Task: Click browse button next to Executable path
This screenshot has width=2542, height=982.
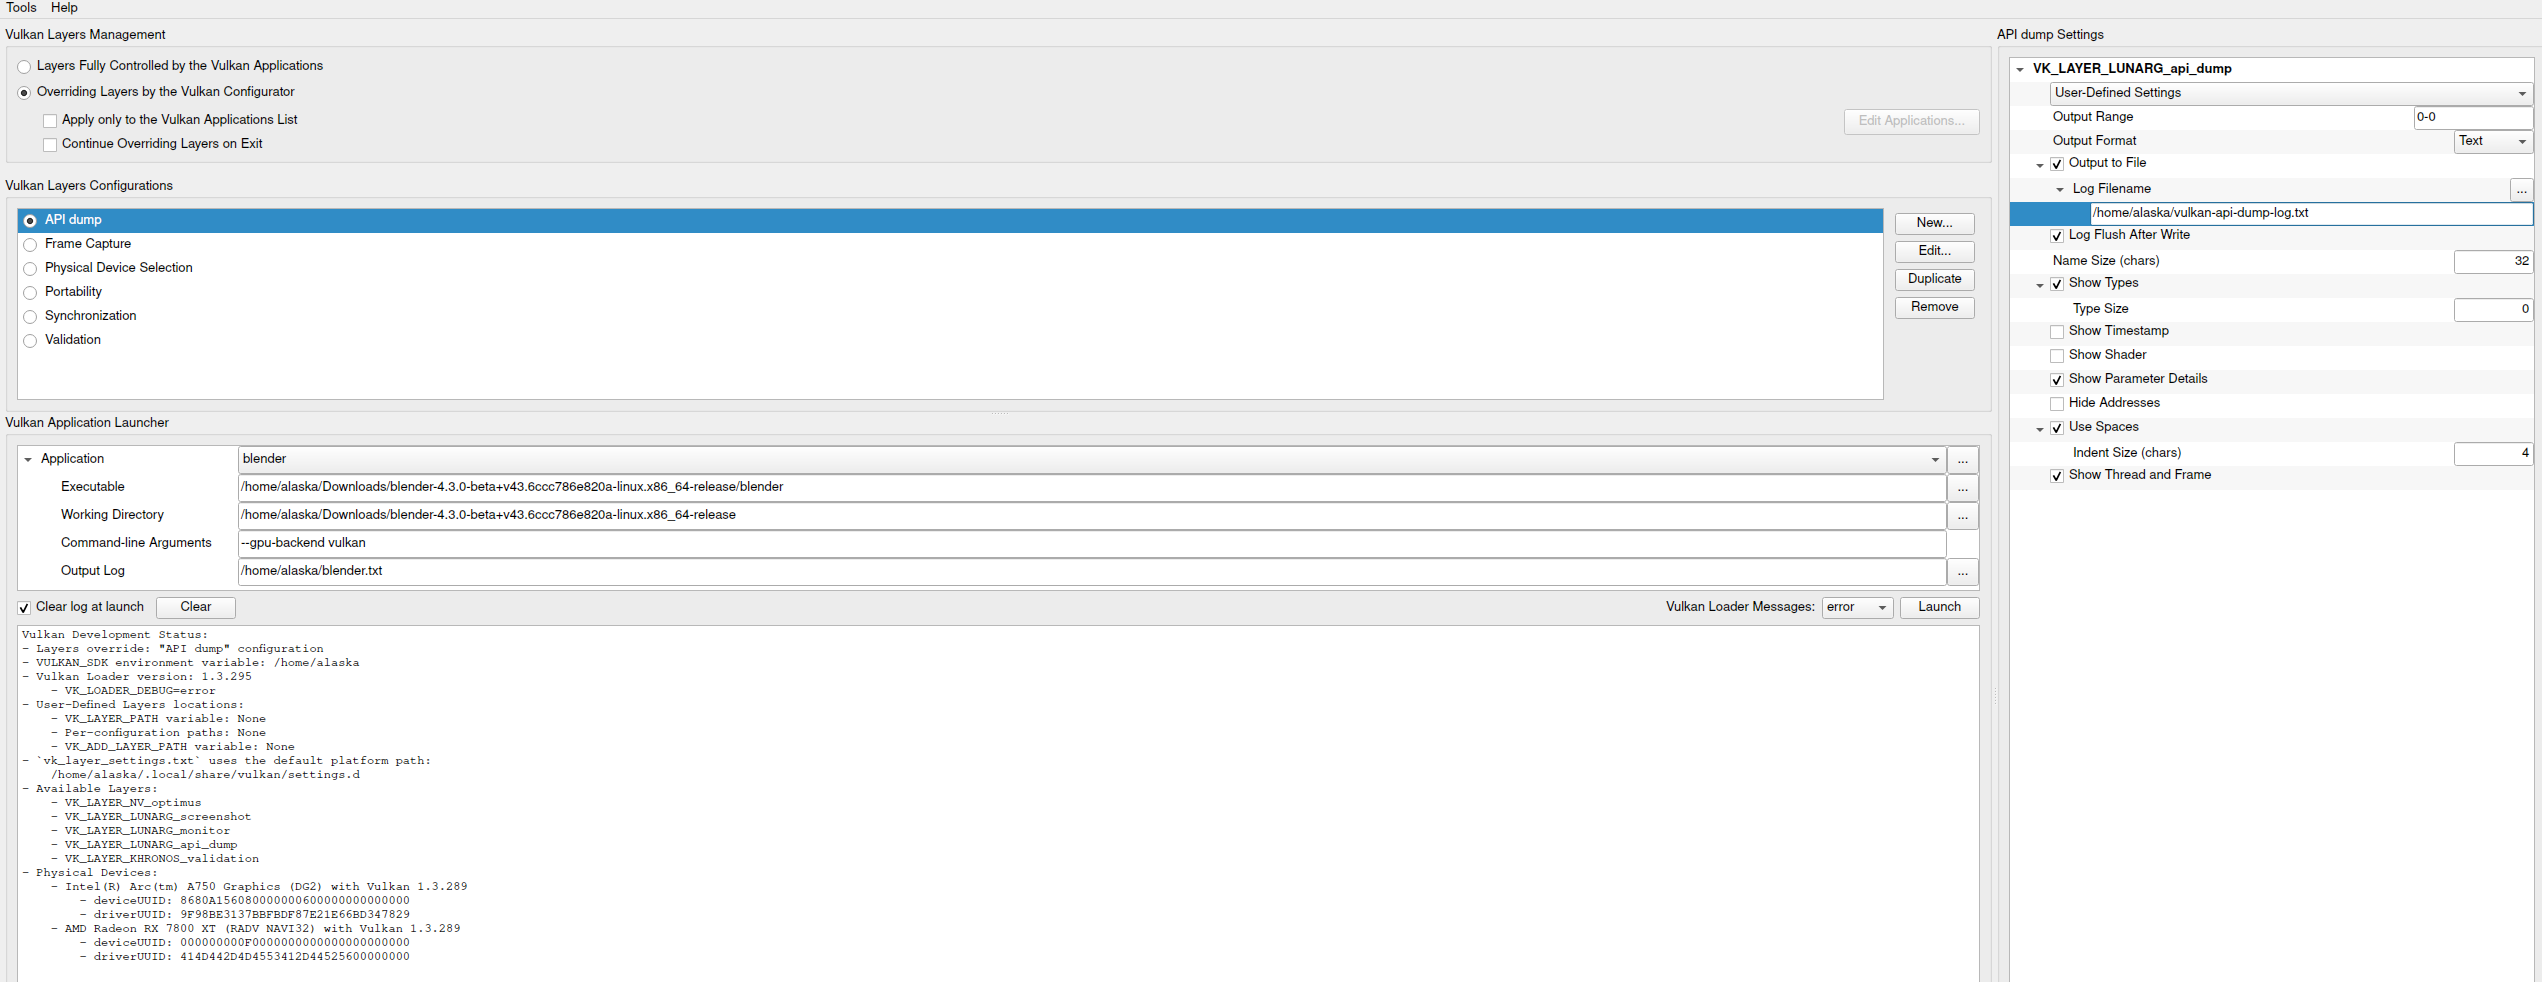Action: pos(1962,488)
